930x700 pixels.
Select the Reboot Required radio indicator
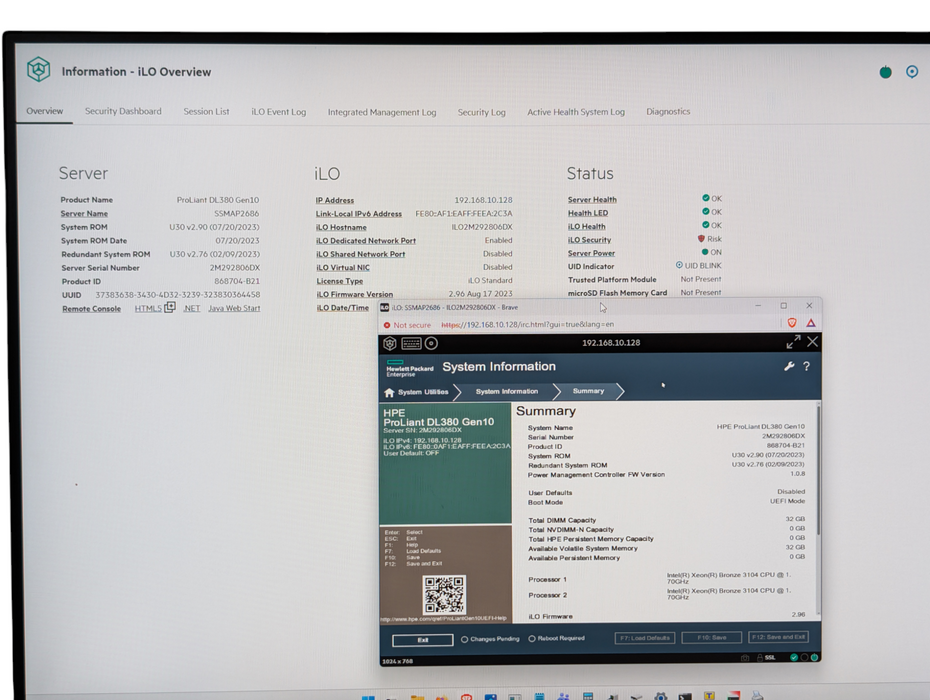pyautogui.click(x=532, y=638)
